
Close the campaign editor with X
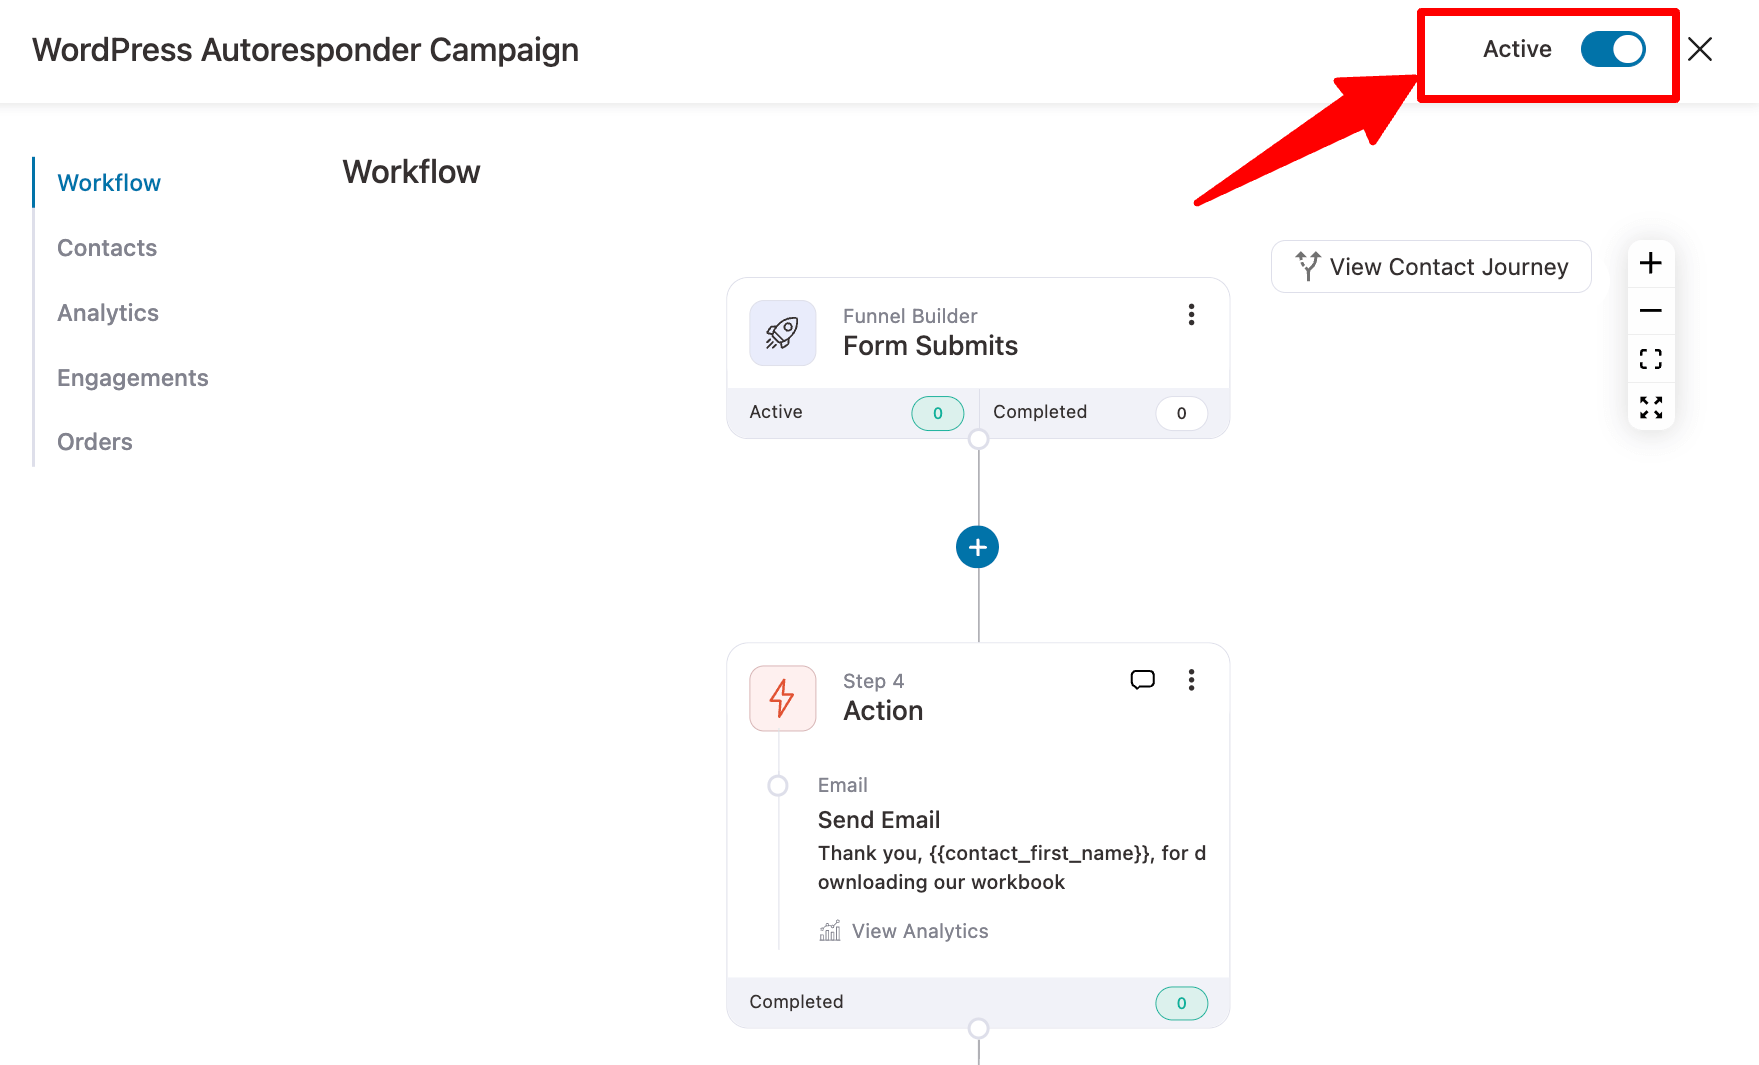[x=1699, y=49]
